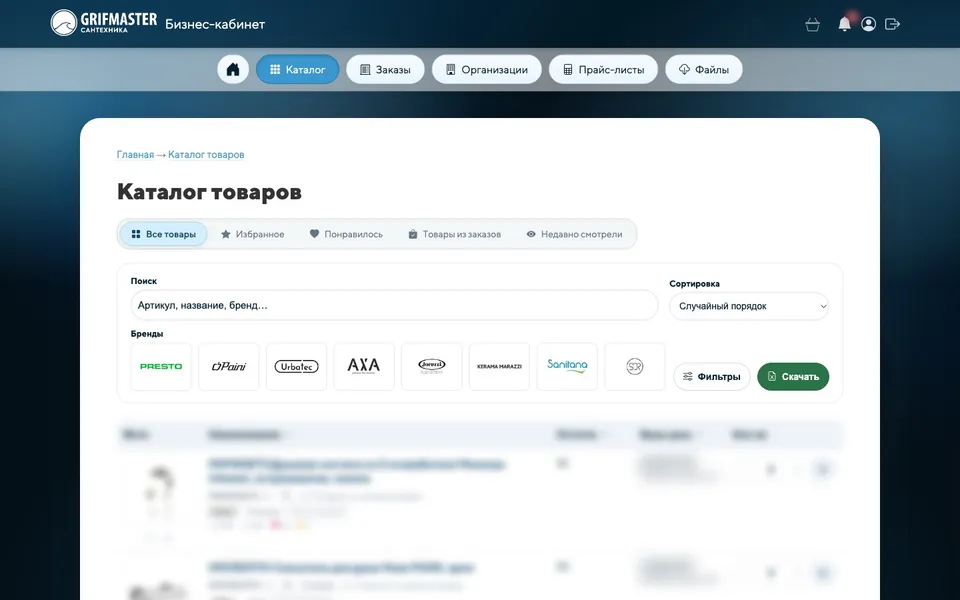Filter by PRESTO brand logo
This screenshot has width=960, height=600.
[x=161, y=366]
